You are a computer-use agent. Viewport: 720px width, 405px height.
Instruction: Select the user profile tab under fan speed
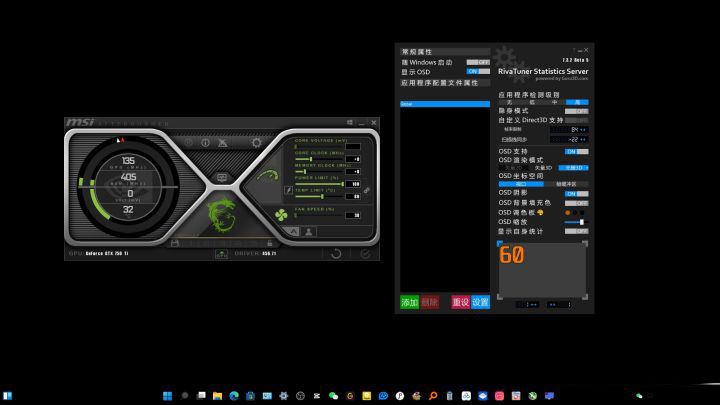point(309,231)
